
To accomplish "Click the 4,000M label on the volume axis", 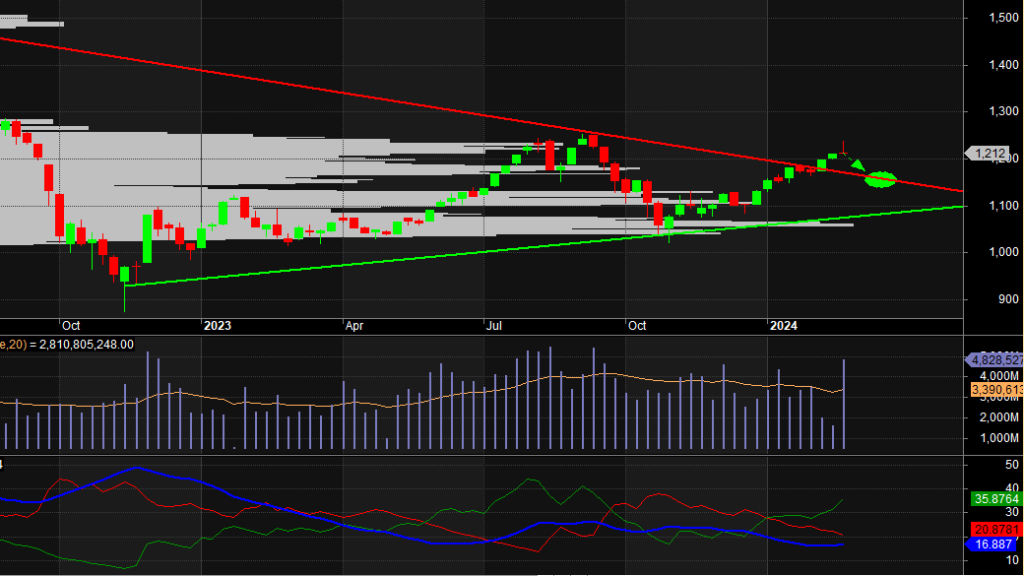I will click(995, 376).
